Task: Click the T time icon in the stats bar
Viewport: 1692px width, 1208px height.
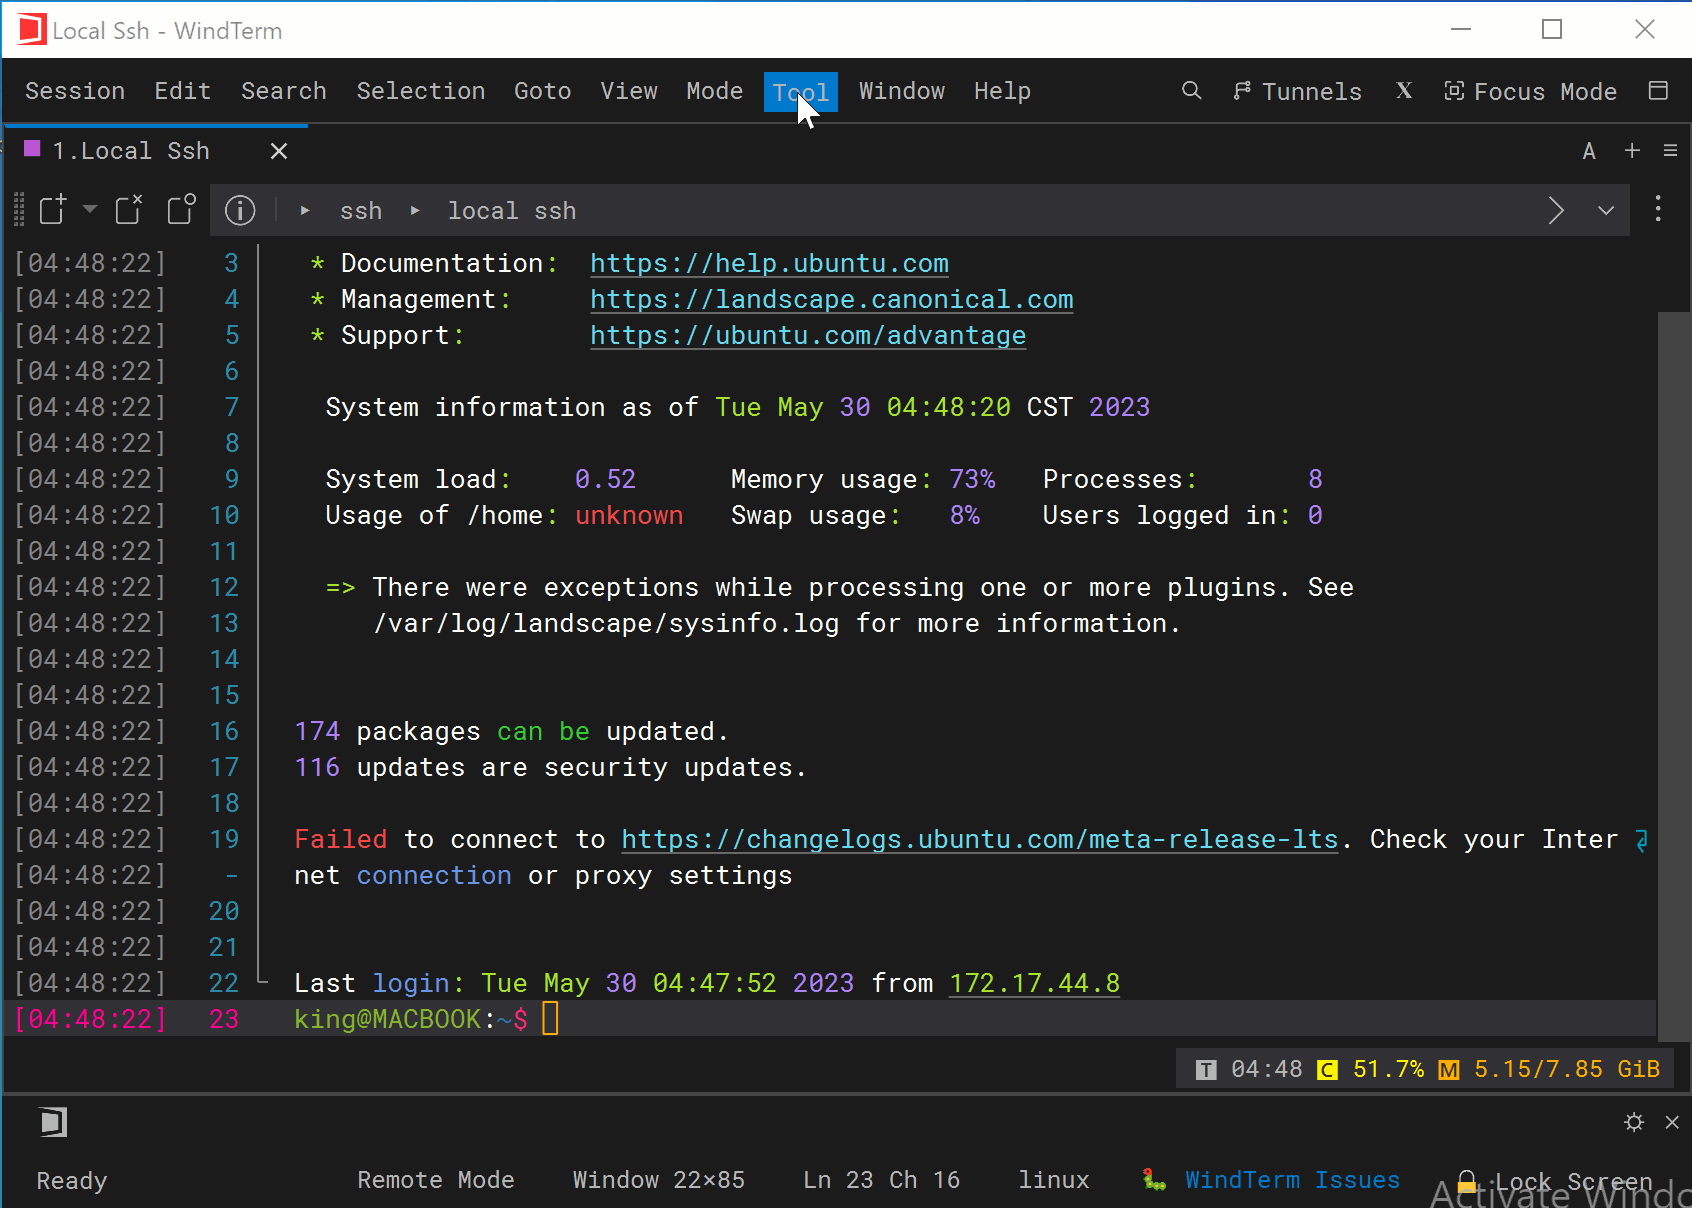Action: (x=1206, y=1070)
